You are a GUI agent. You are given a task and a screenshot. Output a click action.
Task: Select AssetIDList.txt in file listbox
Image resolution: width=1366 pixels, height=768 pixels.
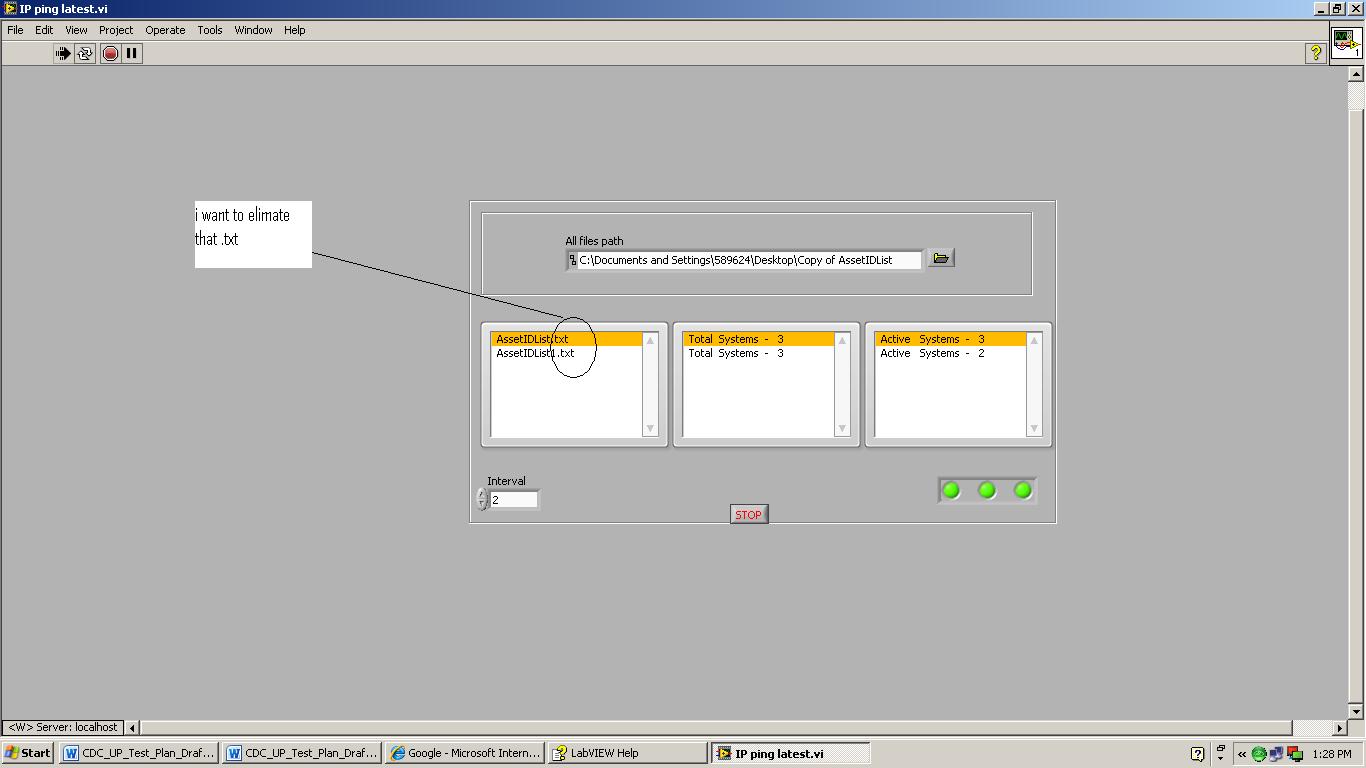click(566, 339)
